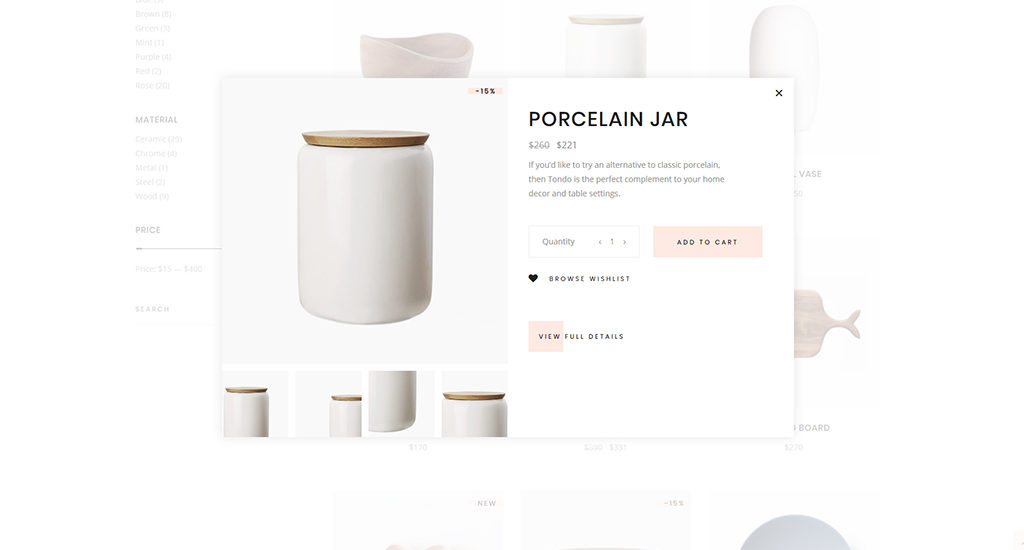This screenshot has width=1024, height=550.
Task: Open View Full Details link
Action: click(x=581, y=336)
